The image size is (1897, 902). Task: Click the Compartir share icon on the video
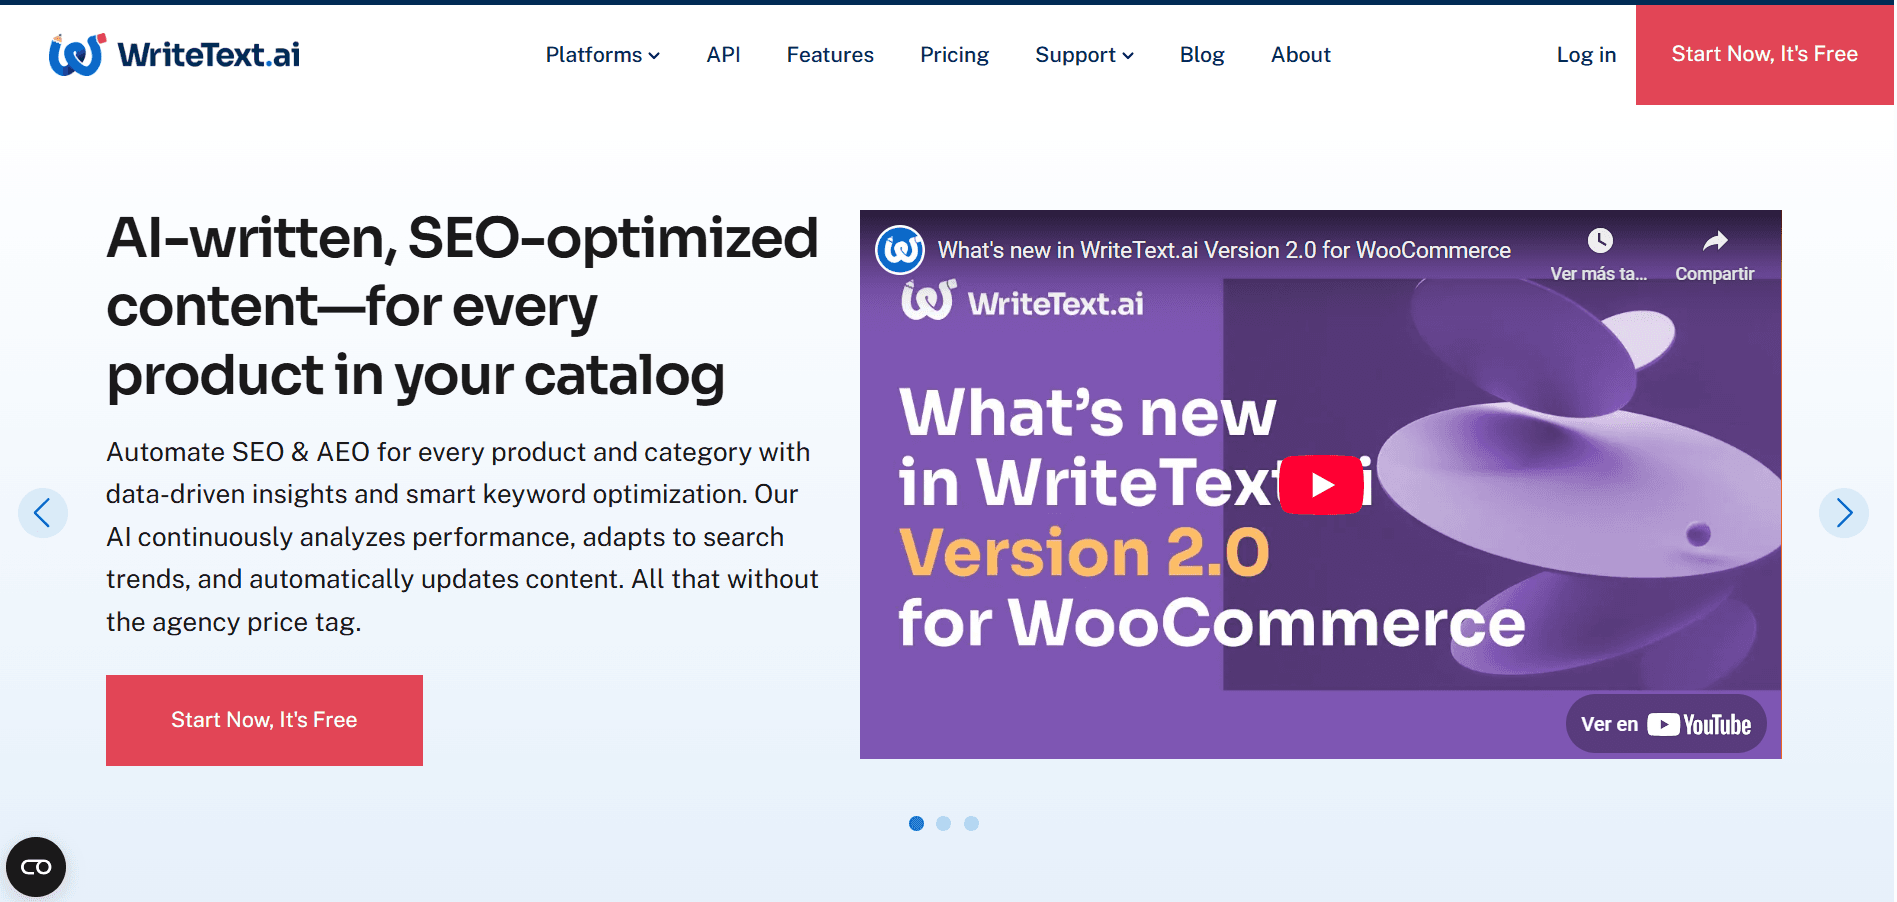click(1713, 243)
